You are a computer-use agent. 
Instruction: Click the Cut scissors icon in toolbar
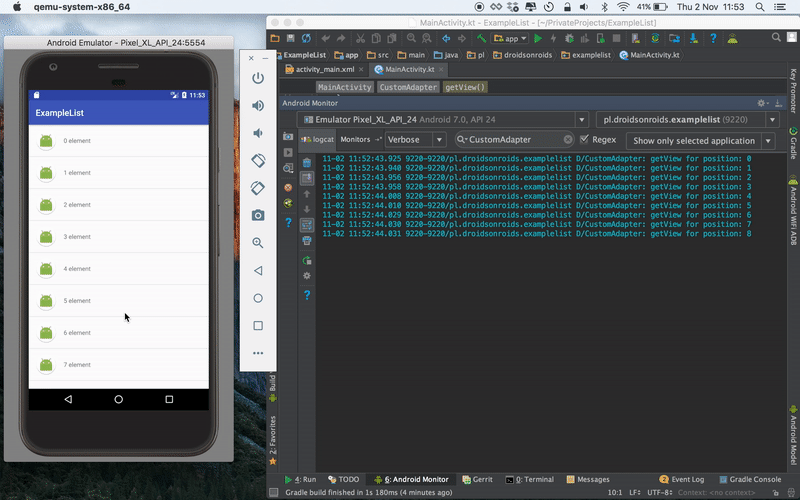(x=360, y=38)
